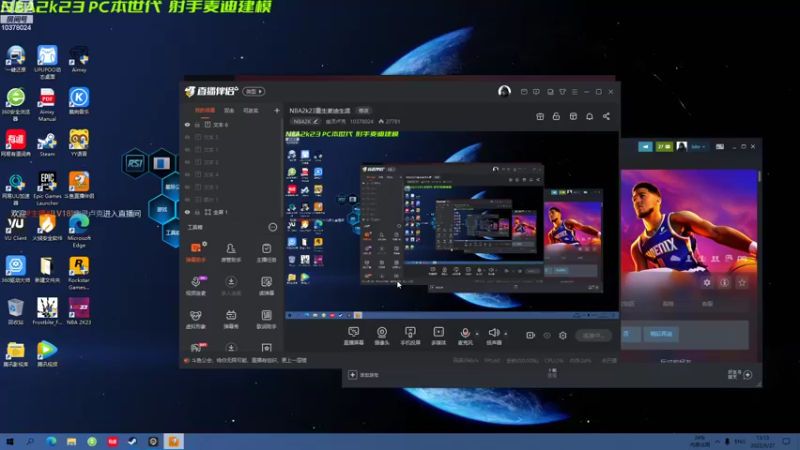Click the Steam icon in the taskbar
This screenshot has width=800, height=450.
[x=133, y=441]
